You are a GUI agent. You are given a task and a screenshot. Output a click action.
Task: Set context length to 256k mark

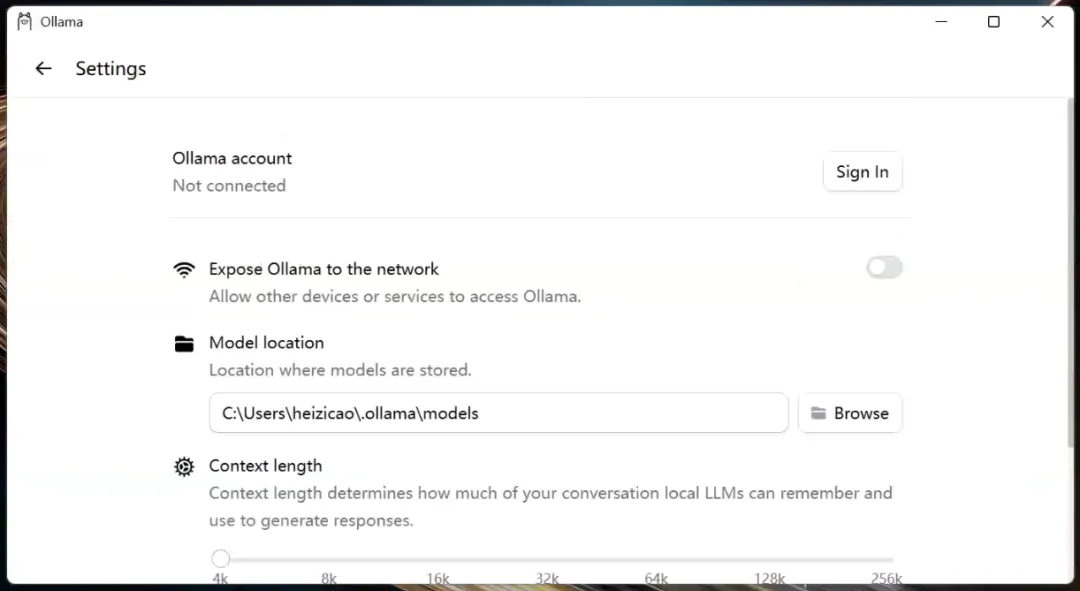888,560
